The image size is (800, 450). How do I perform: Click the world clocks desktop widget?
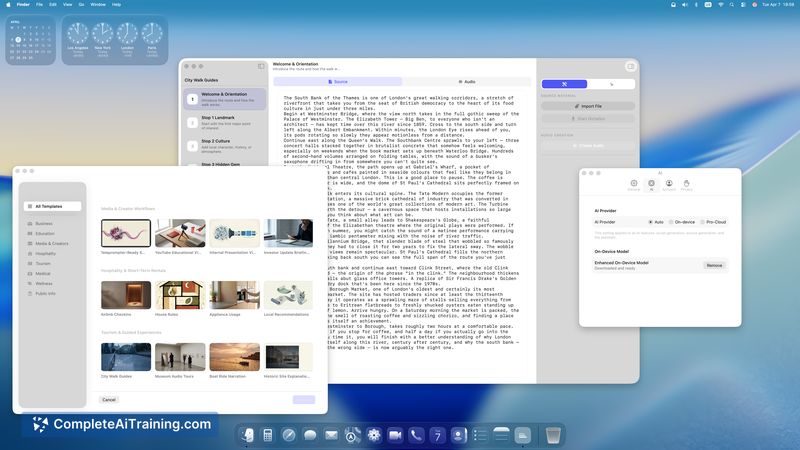[115, 40]
